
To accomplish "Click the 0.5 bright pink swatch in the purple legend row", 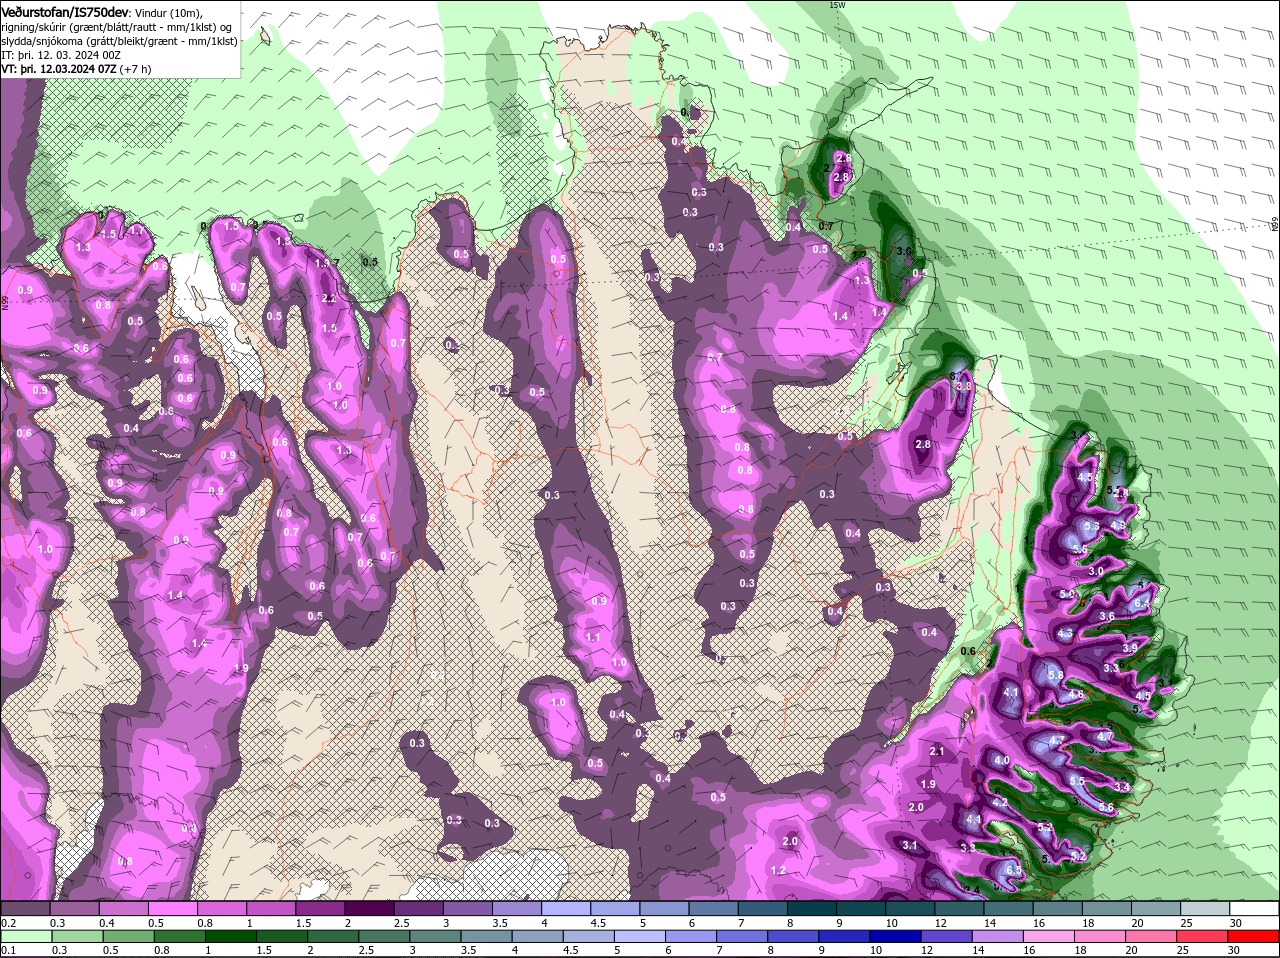I will 171,908.
